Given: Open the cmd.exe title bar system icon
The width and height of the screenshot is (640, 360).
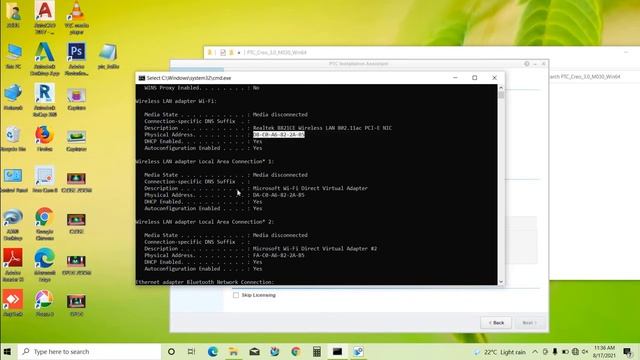Looking at the screenshot, I should click(142, 78).
